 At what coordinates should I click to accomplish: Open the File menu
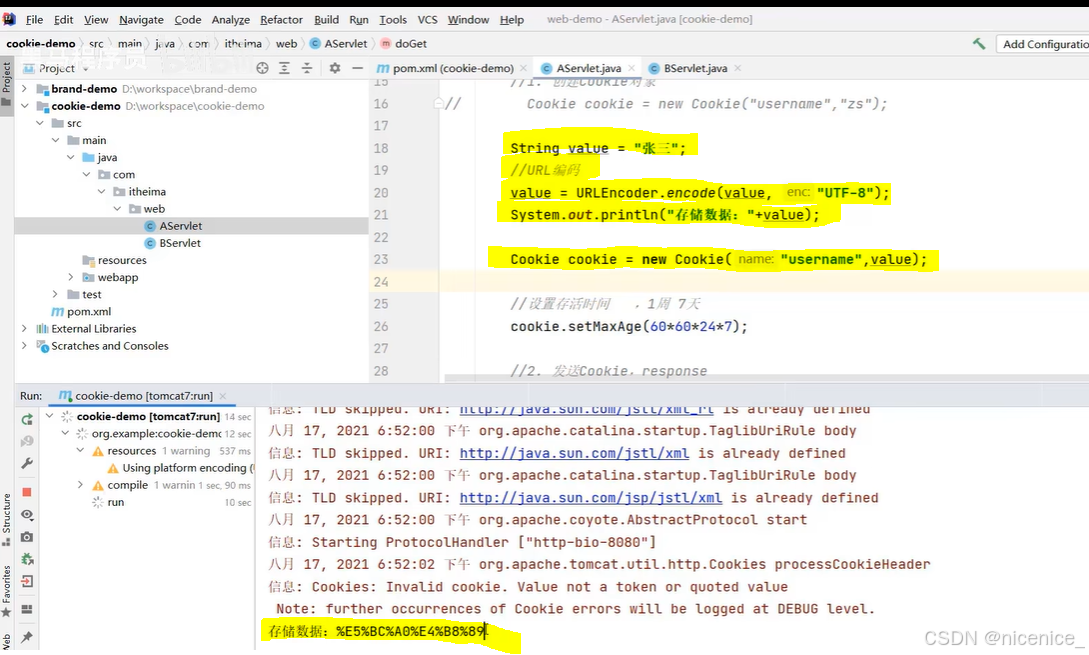pyautogui.click(x=34, y=19)
